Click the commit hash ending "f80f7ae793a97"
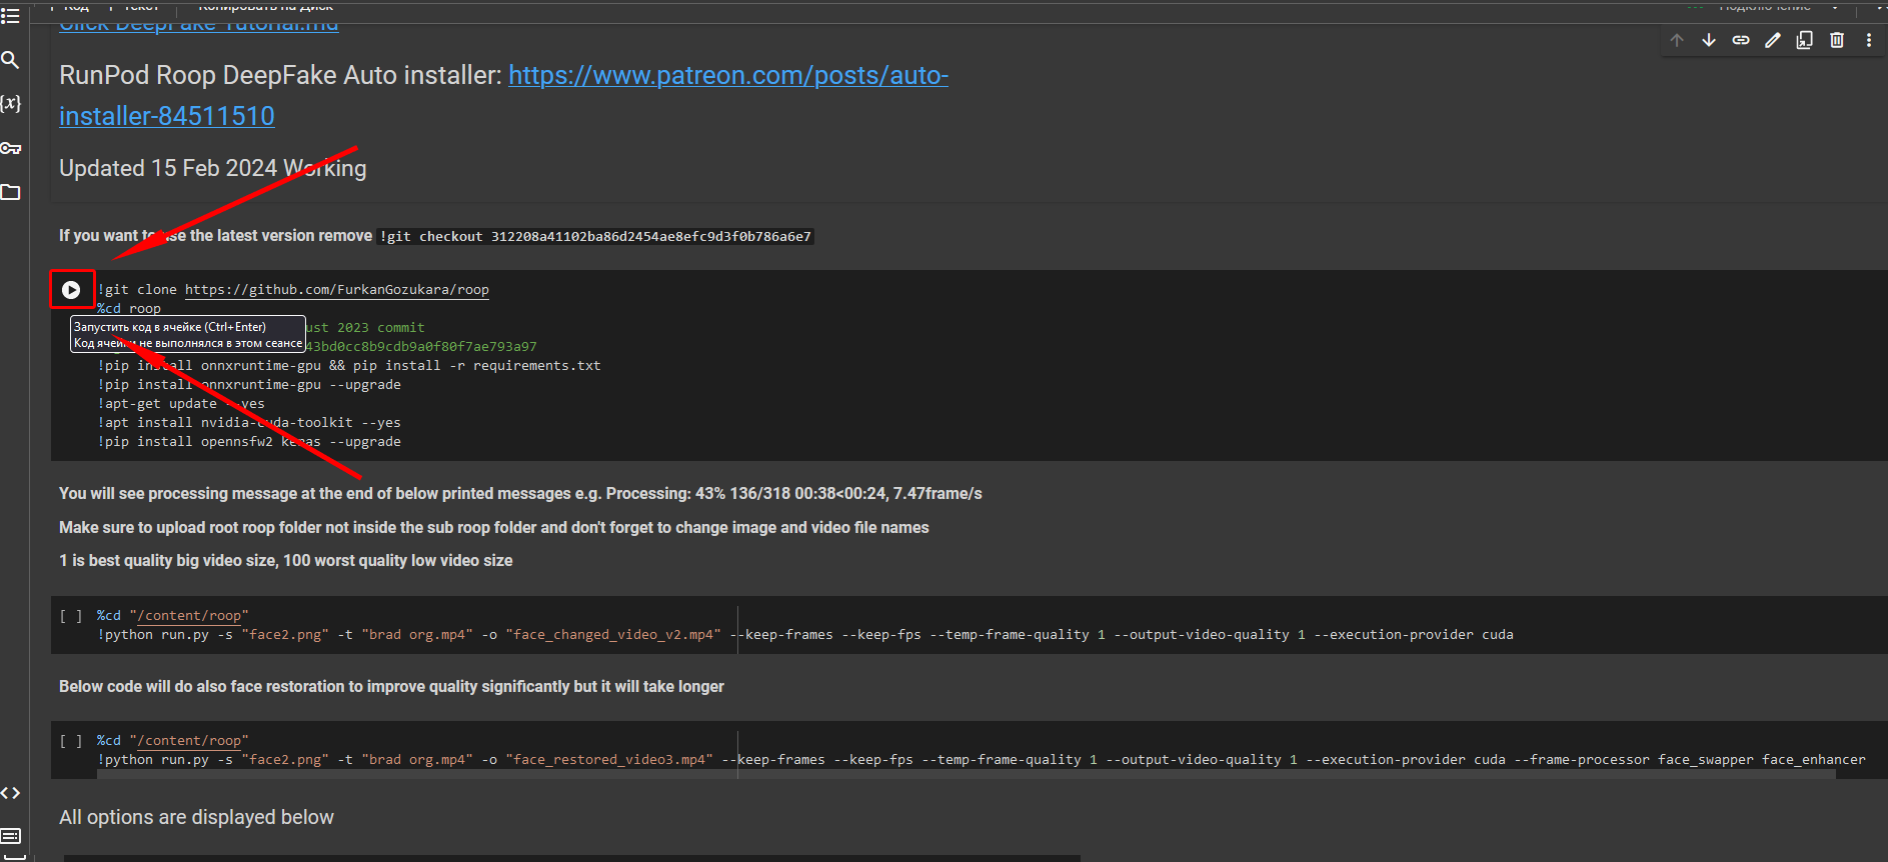Image resolution: width=1888 pixels, height=862 pixels. tap(421, 347)
